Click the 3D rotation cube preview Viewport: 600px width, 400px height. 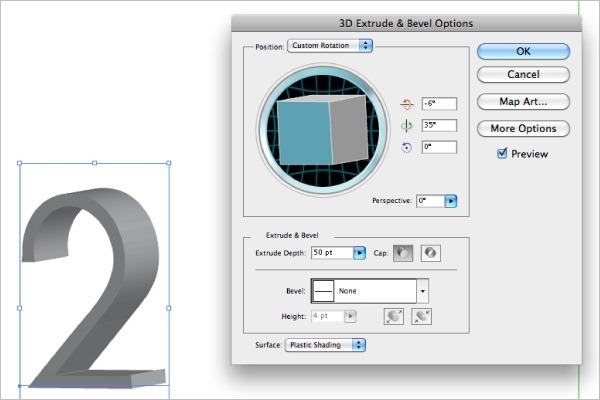[x=322, y=129]
